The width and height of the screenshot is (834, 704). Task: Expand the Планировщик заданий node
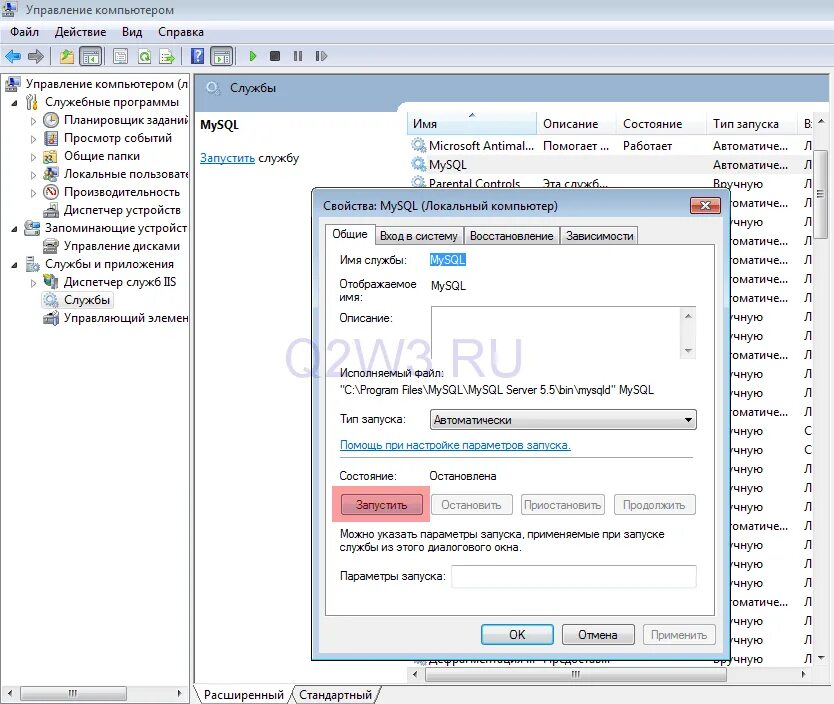[33, 121]
